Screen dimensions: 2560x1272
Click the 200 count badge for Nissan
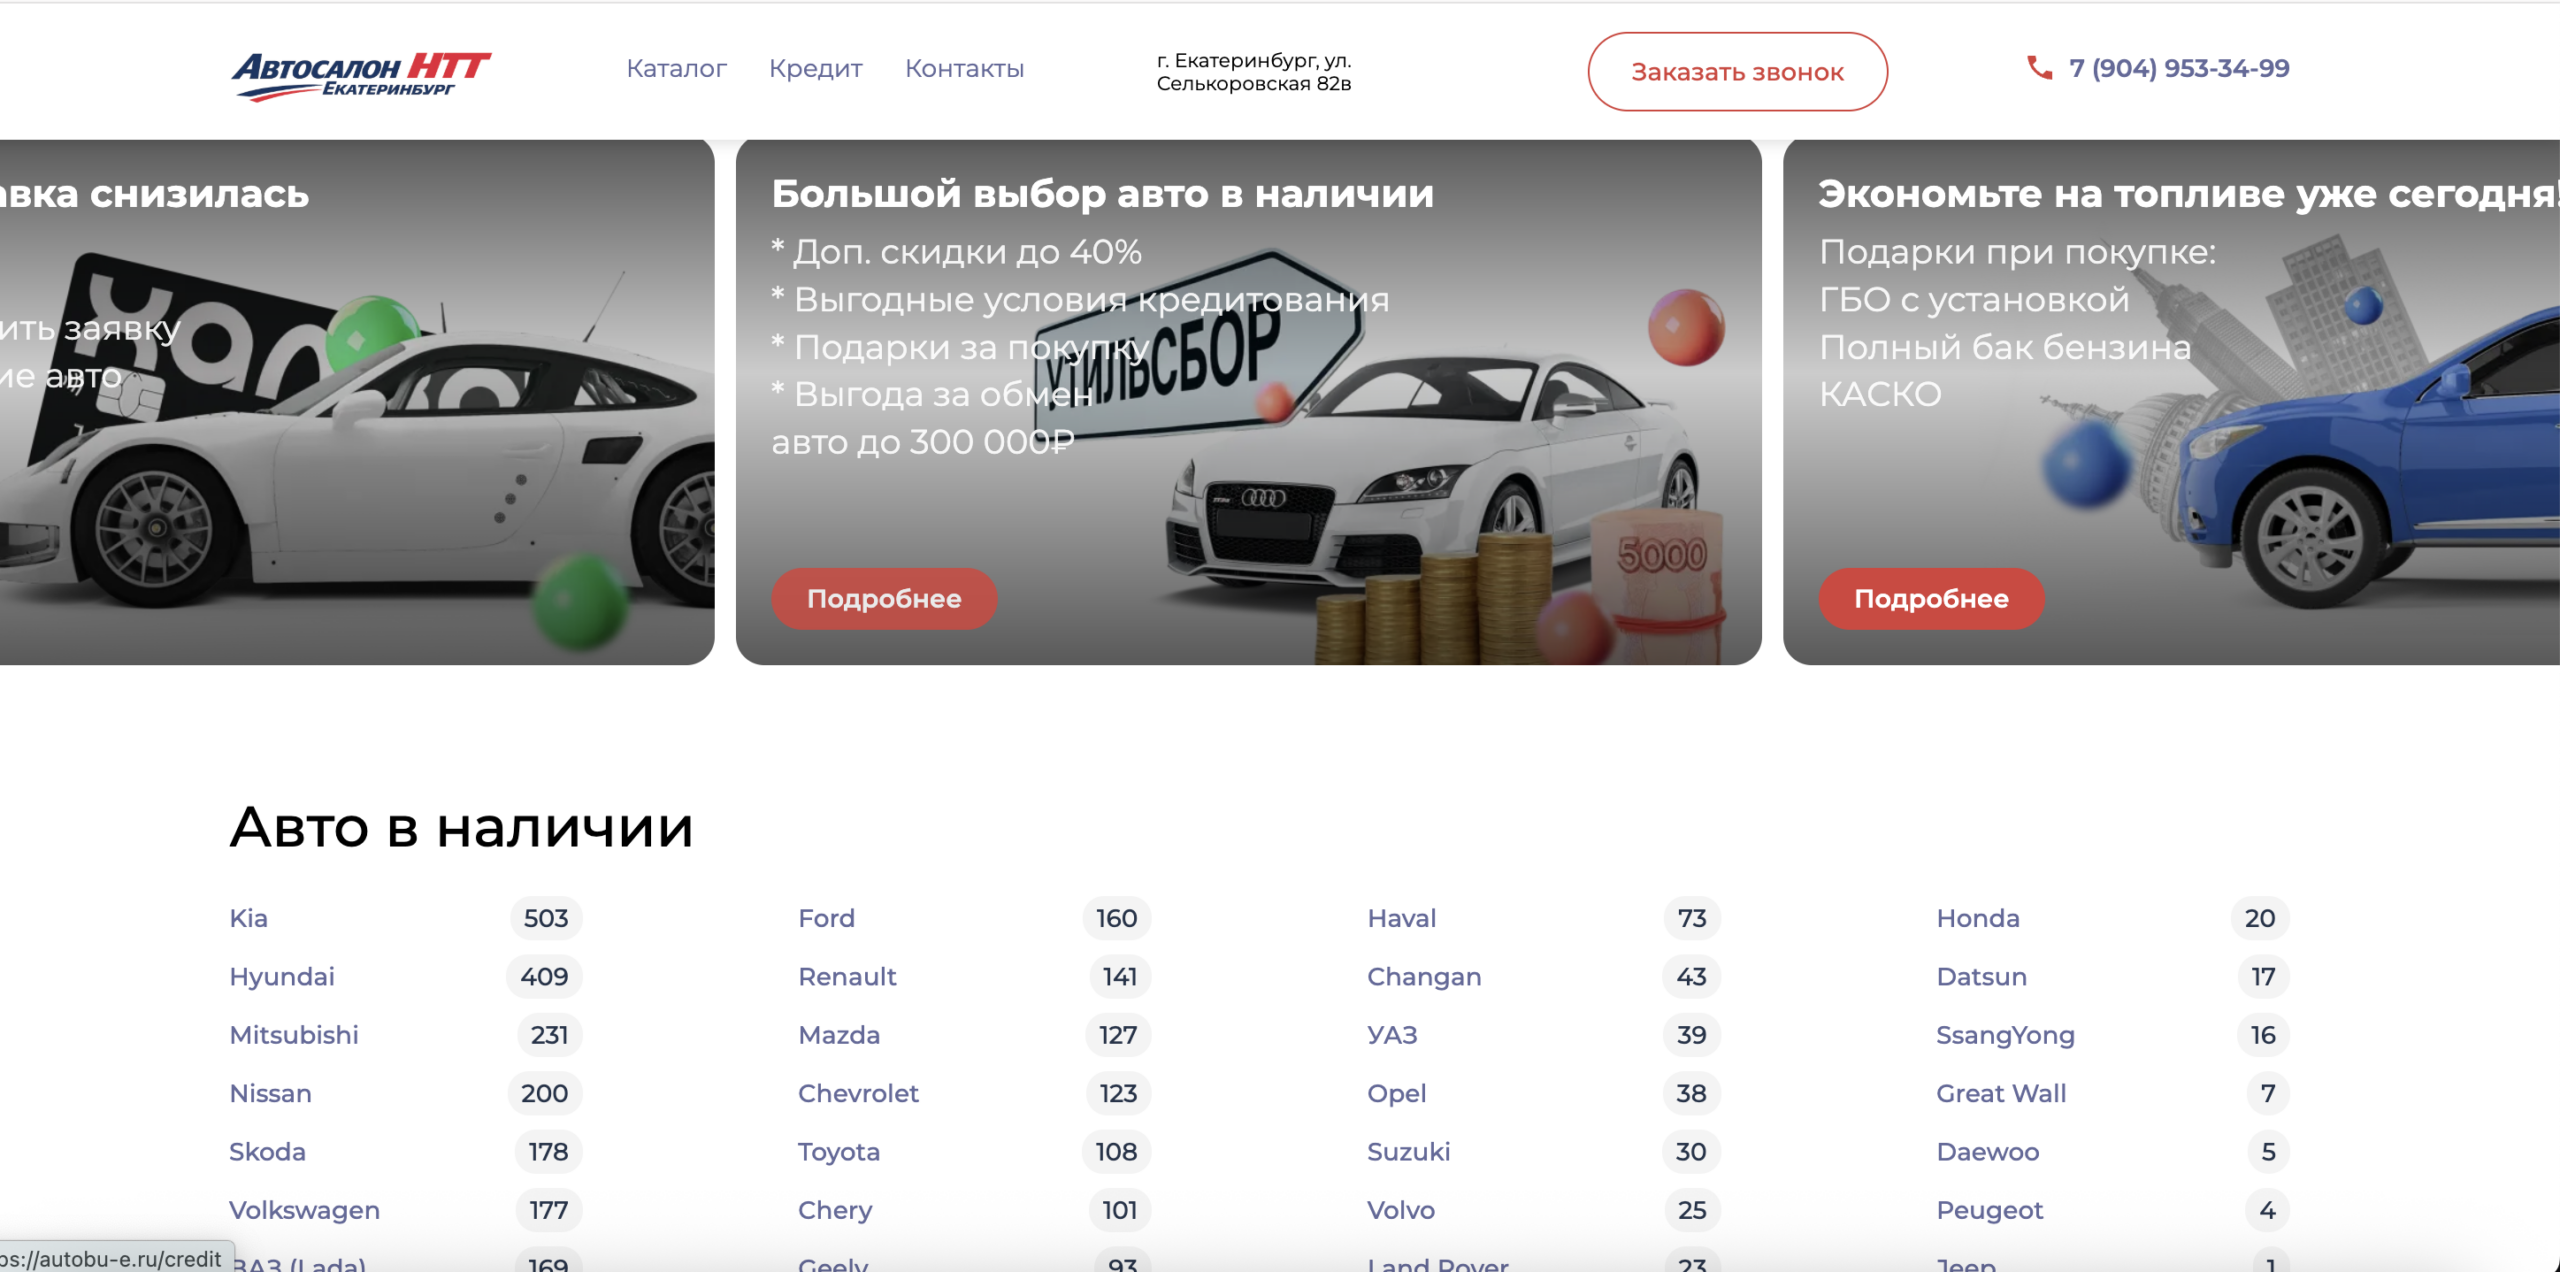[545, 1093]
